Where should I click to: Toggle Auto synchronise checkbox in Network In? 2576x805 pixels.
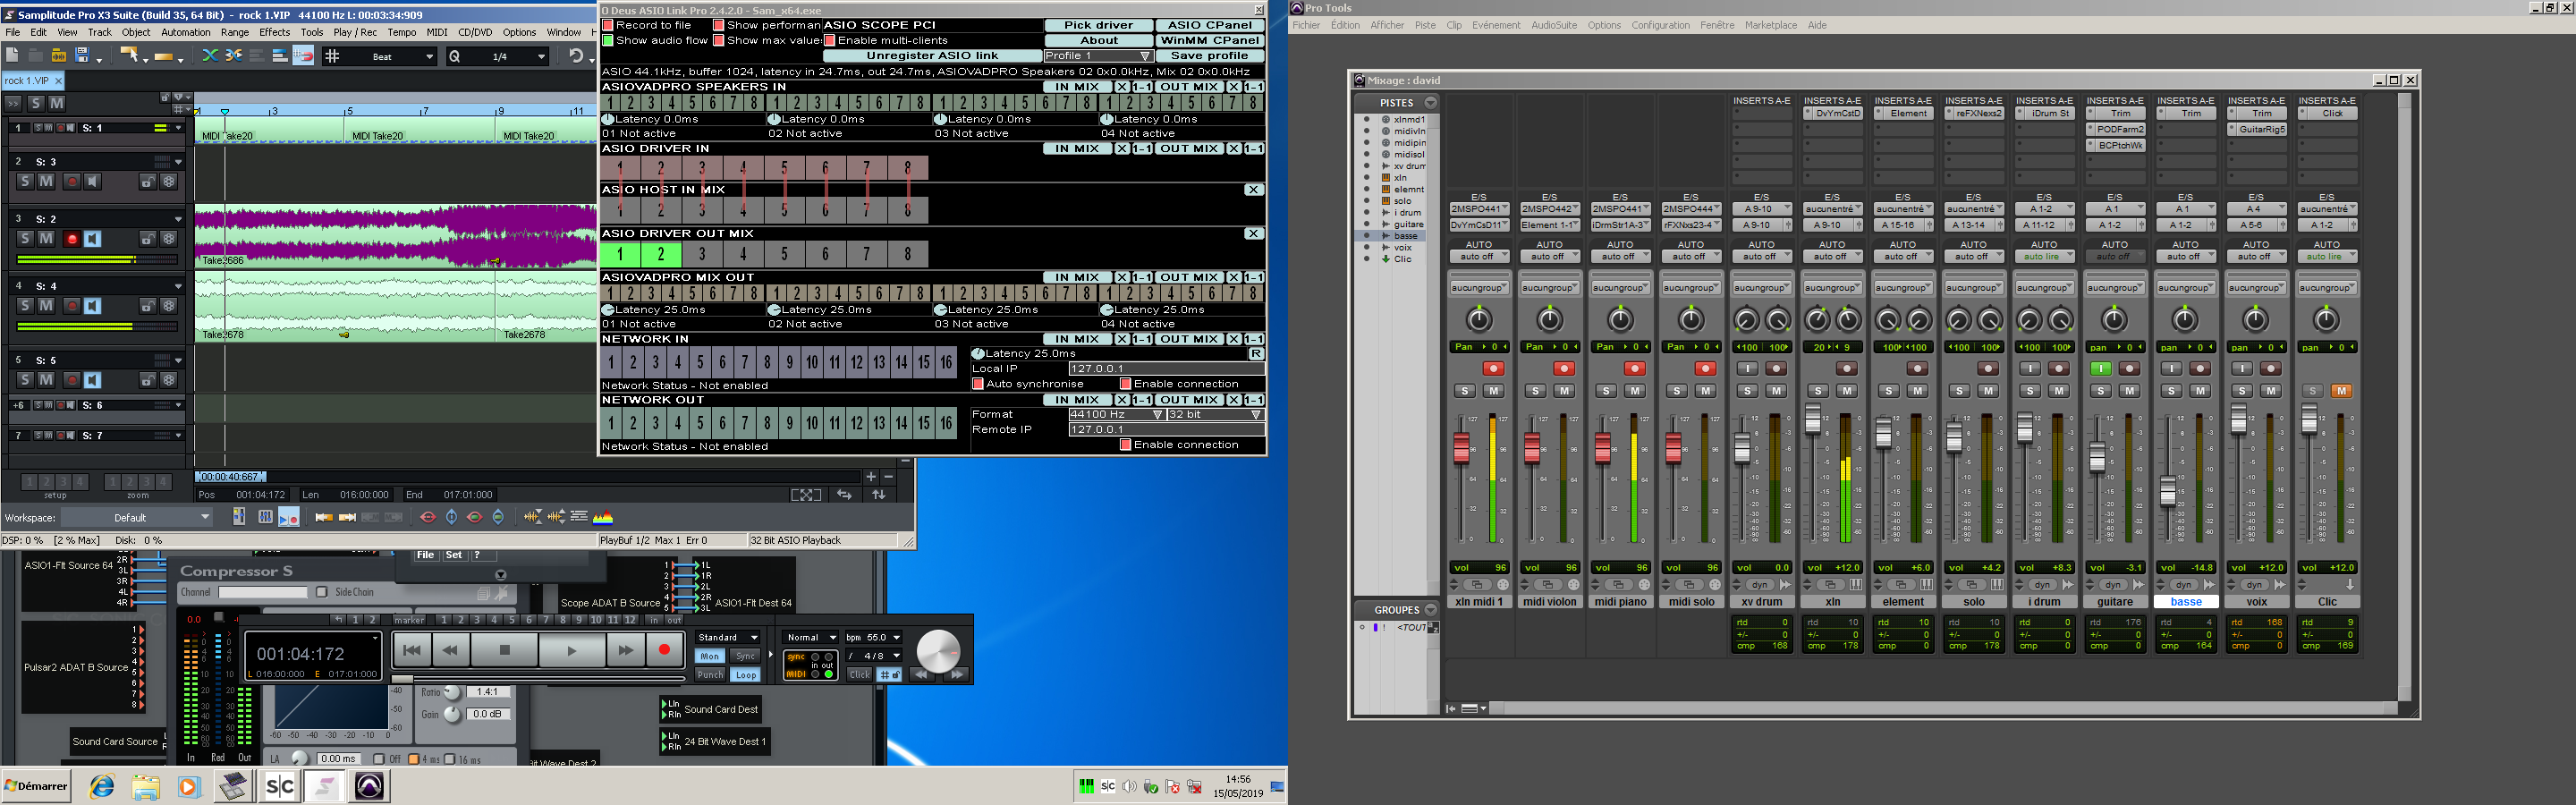tap(978, 384)
